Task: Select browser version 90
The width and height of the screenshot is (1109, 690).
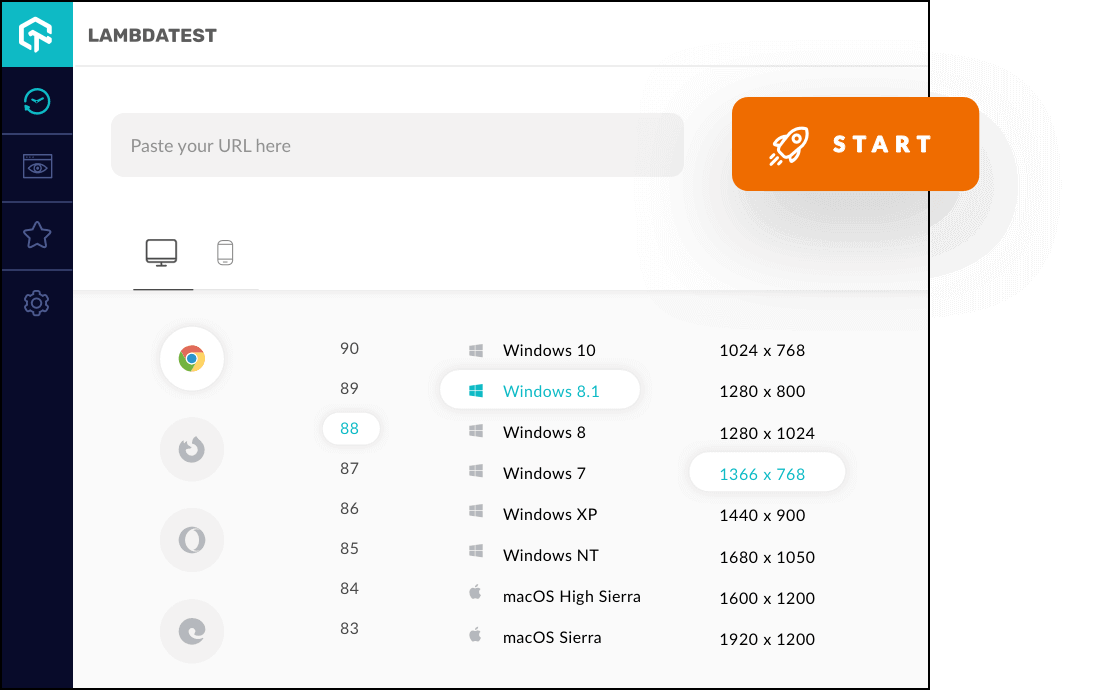Action: (x=349, y=348)
